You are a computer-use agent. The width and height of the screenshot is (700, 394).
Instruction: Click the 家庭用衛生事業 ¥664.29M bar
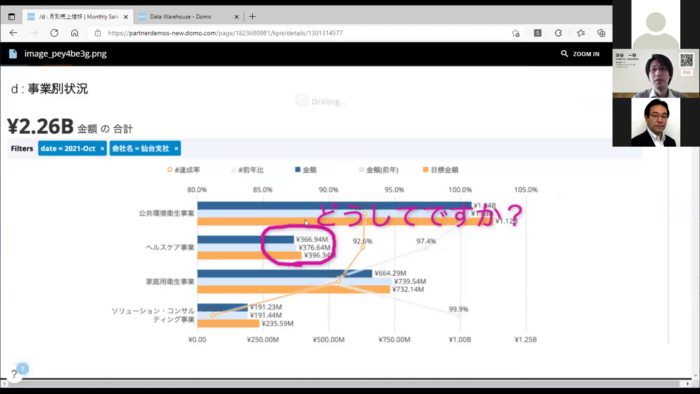click(285, 274)
